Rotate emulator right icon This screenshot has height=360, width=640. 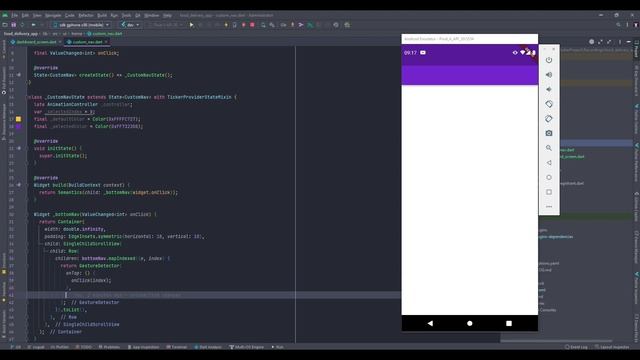[x=549, y=119]
